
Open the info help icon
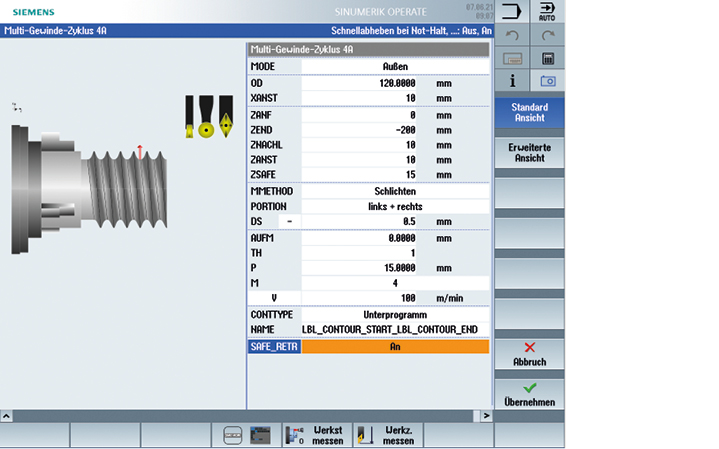[512, 81]
